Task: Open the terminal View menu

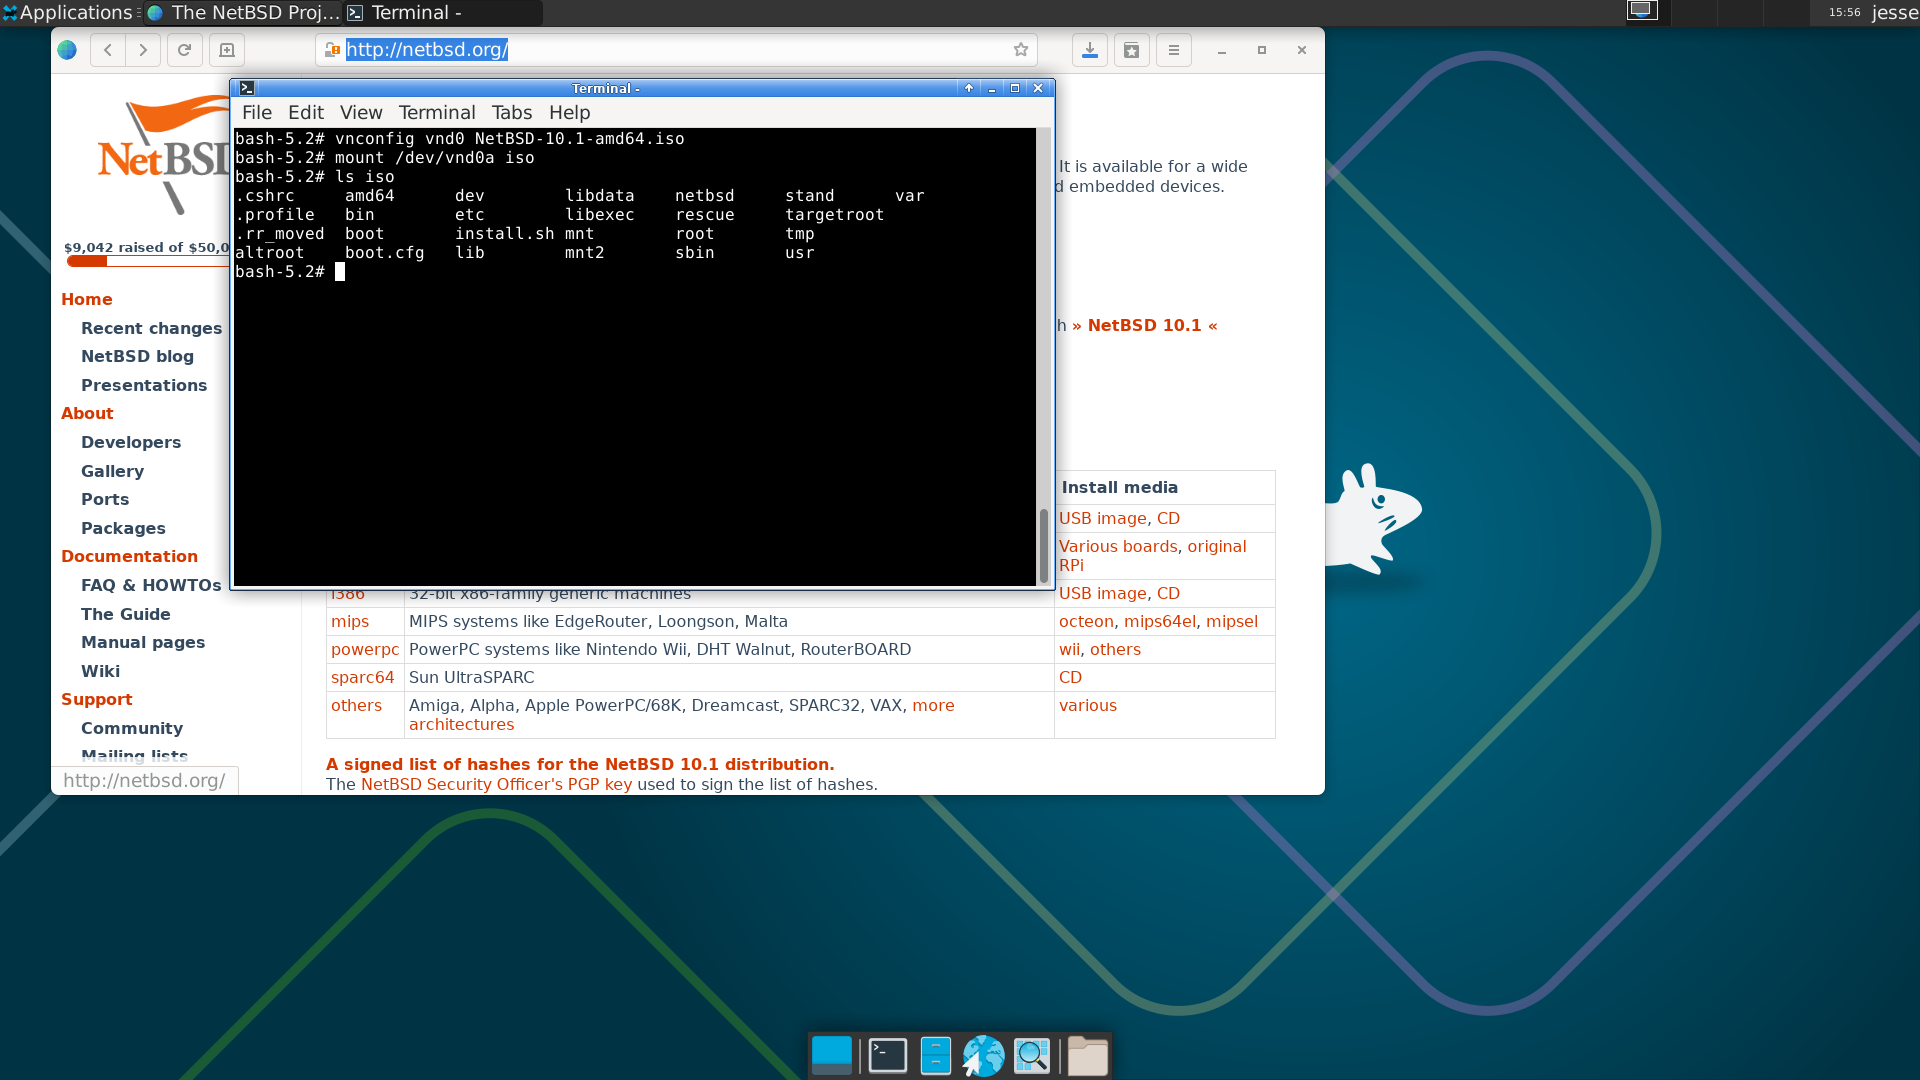Action: 361,113
